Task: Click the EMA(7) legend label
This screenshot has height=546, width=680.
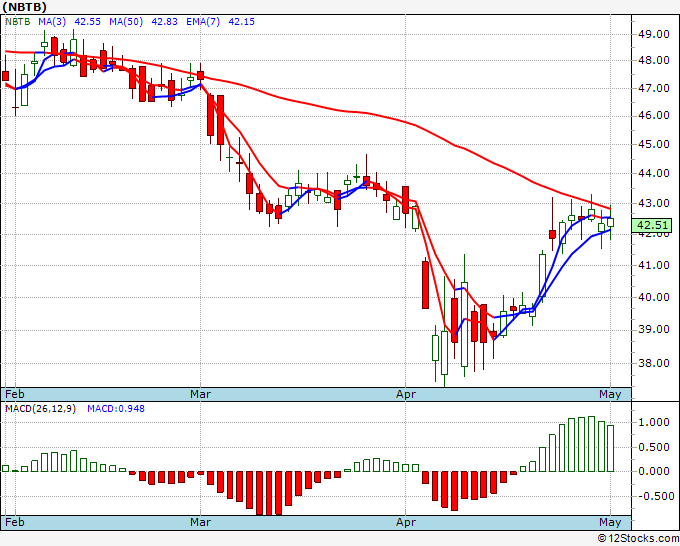Action: [203, 21]
